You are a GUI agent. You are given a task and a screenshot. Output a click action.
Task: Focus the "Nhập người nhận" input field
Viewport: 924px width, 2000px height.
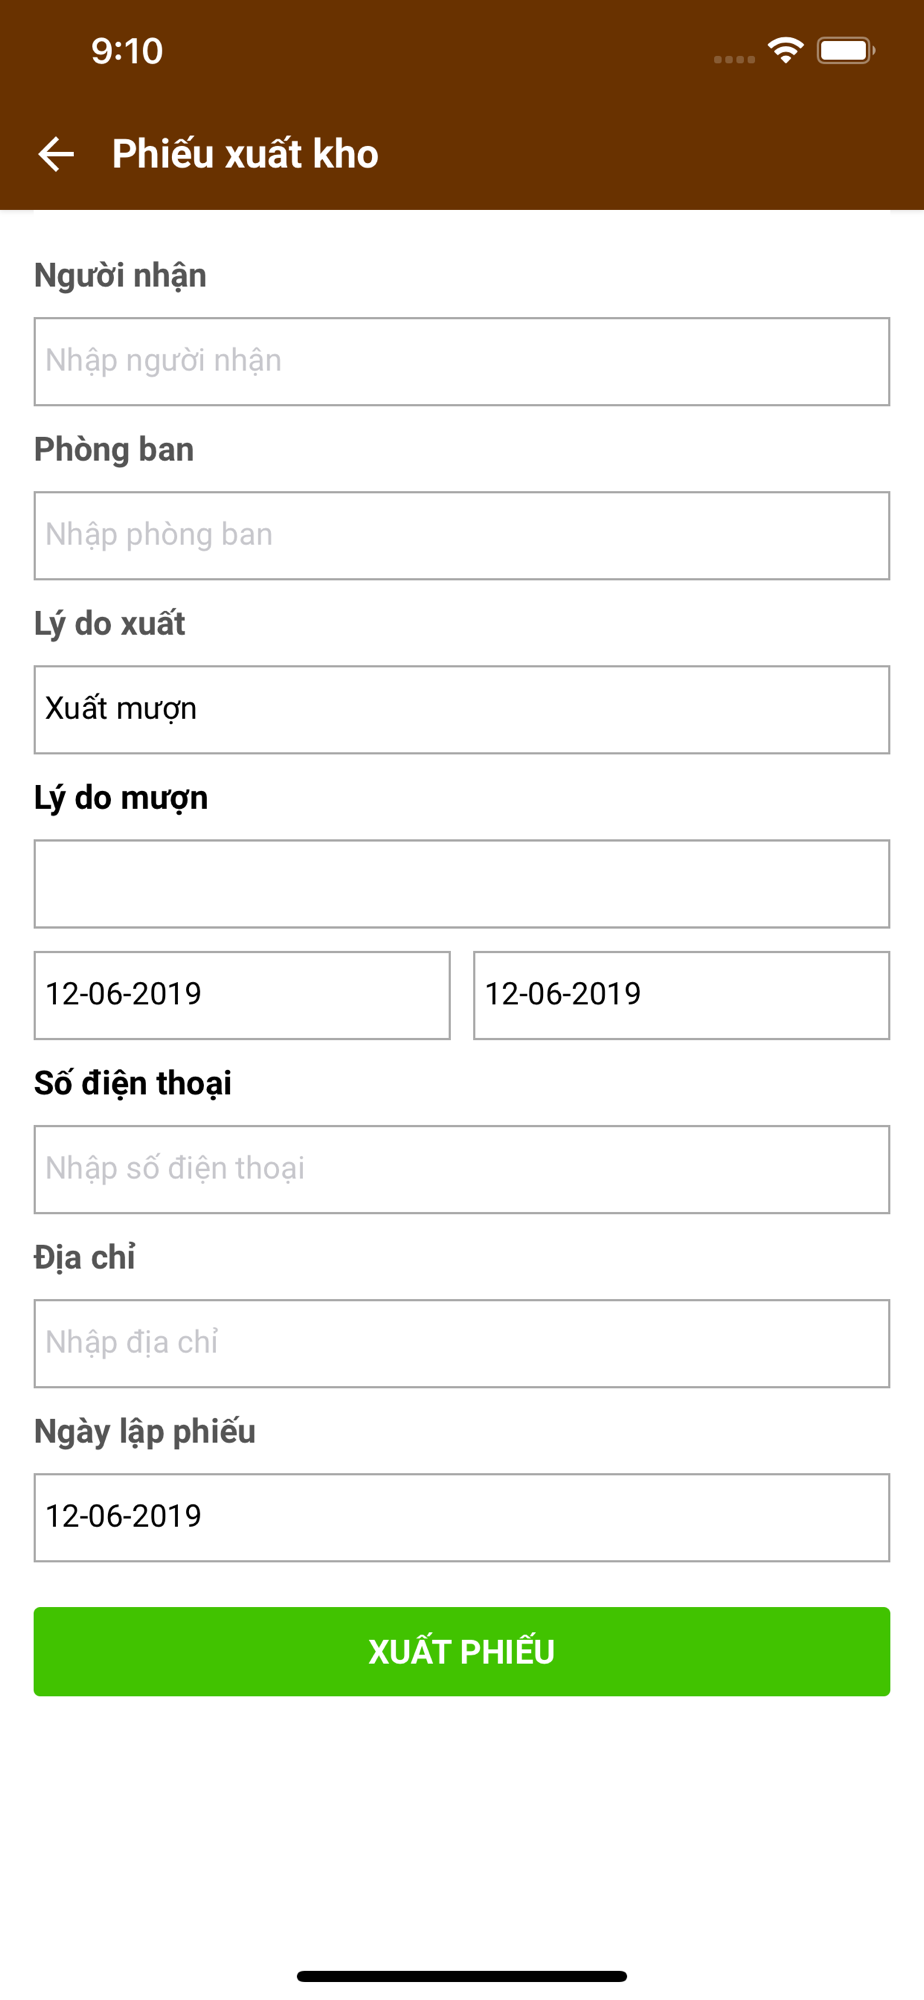click(462, 361)
